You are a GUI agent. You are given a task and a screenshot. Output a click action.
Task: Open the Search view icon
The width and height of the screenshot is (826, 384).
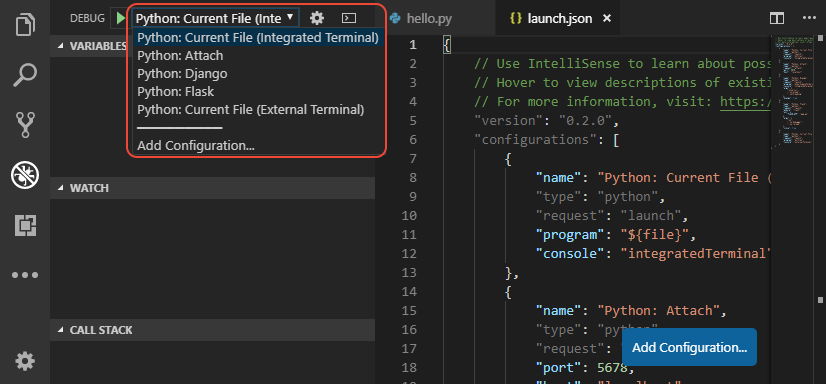(x=25, y=75)
